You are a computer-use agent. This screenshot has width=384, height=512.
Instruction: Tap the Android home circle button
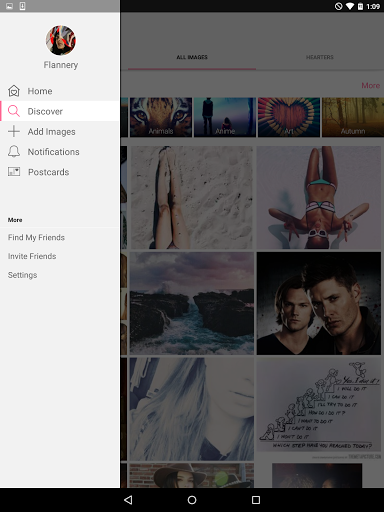192,500
